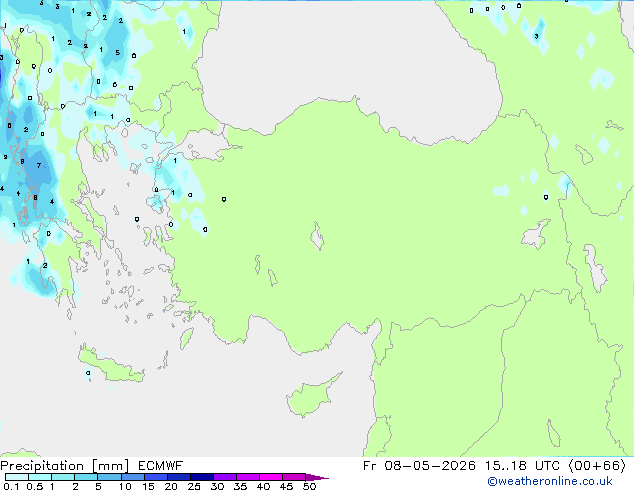Image resolution: width=634 pixels, height=490 pixels.
Task: Click legend swatch between 25 and 30
Action: click(202, 477)
